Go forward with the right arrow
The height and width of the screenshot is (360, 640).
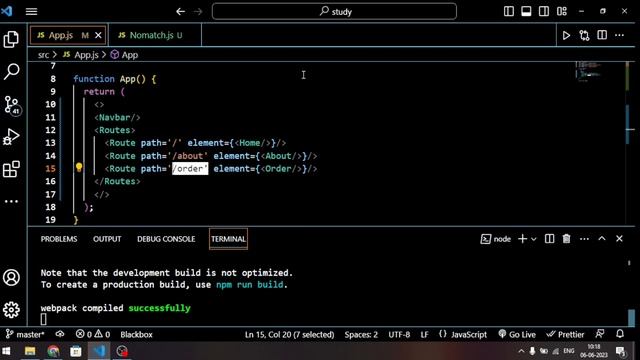[198, 11]
